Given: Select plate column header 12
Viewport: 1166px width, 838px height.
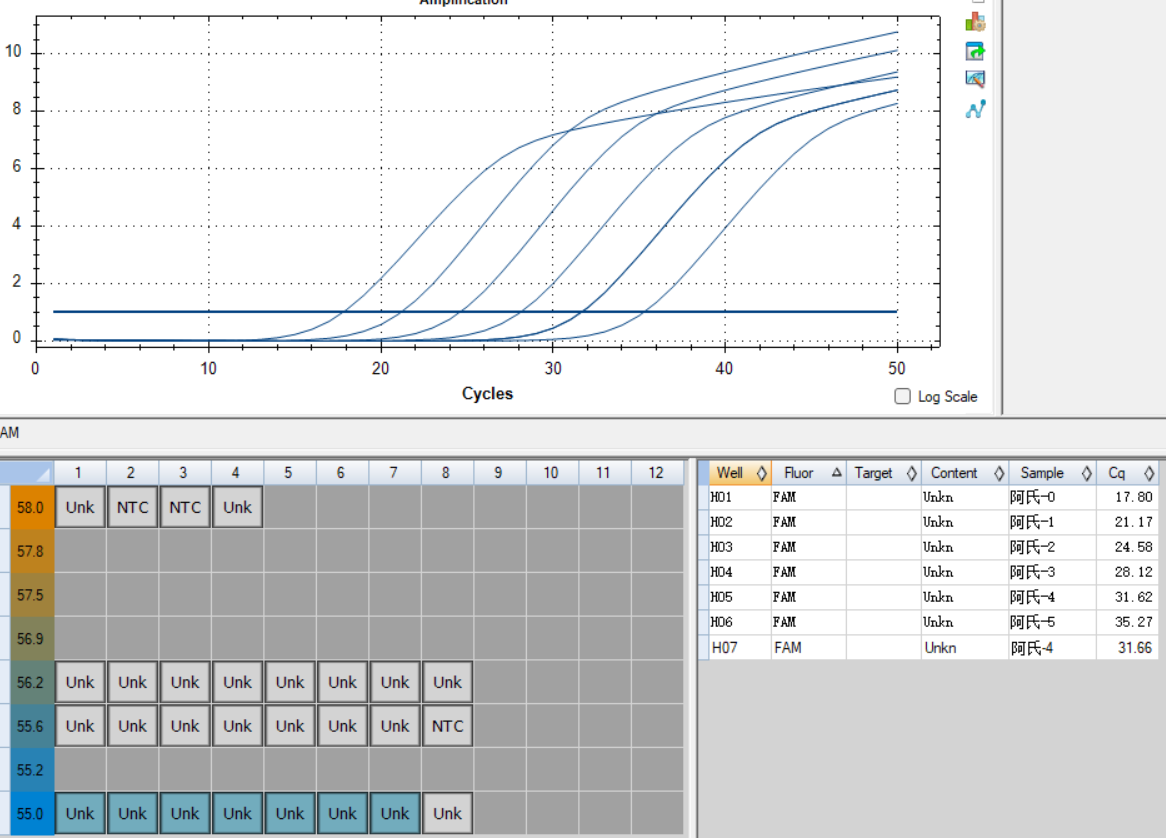Looking at the screenshot, I should pos(656,473).
